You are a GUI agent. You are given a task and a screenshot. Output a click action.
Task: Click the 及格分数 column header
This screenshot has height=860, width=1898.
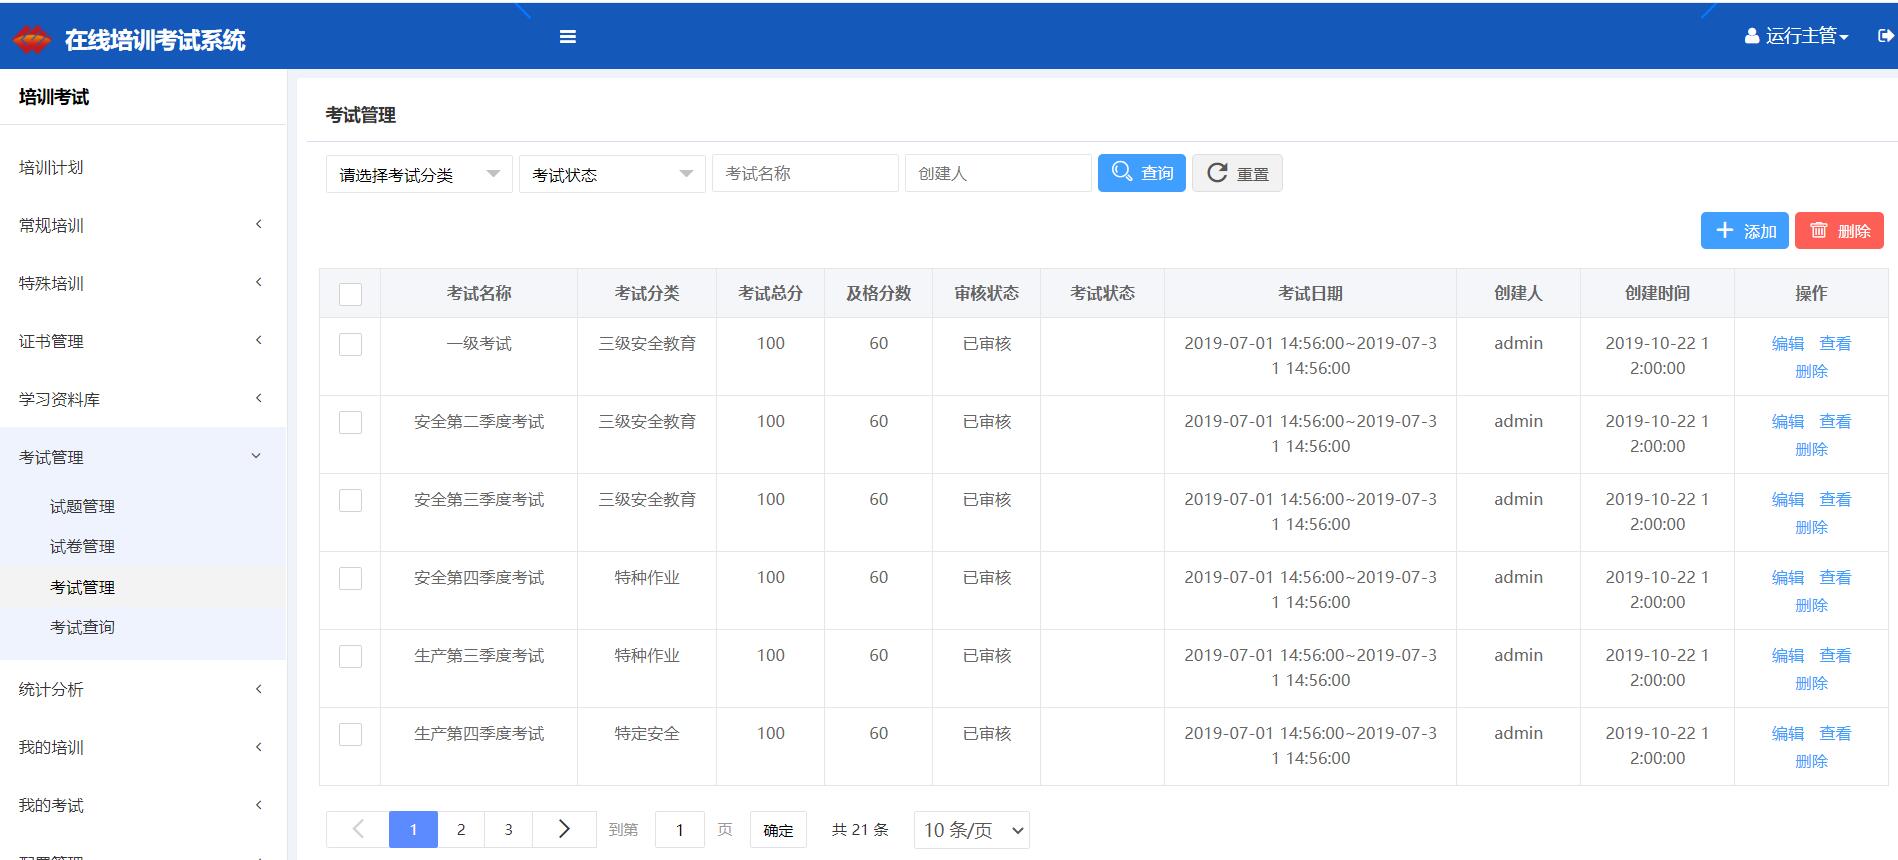click(x=878, y=293)
